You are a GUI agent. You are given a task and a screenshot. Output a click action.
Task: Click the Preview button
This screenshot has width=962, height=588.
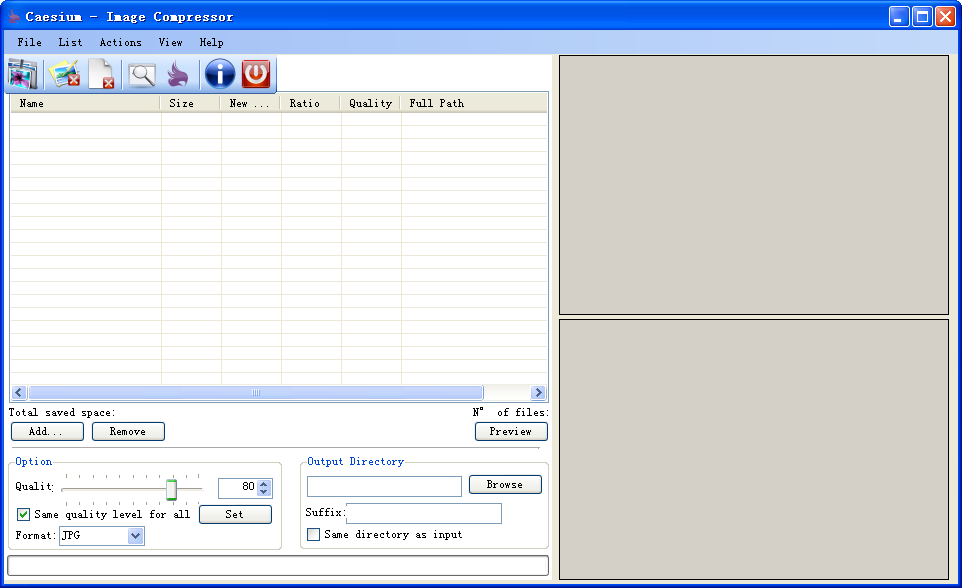[511, 431]
